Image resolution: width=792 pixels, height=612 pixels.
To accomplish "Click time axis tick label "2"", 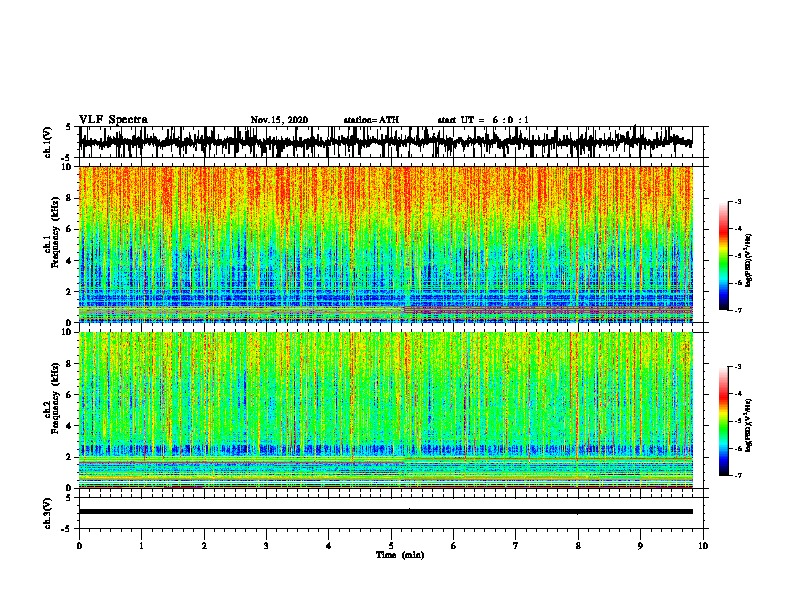I will 204,546.
